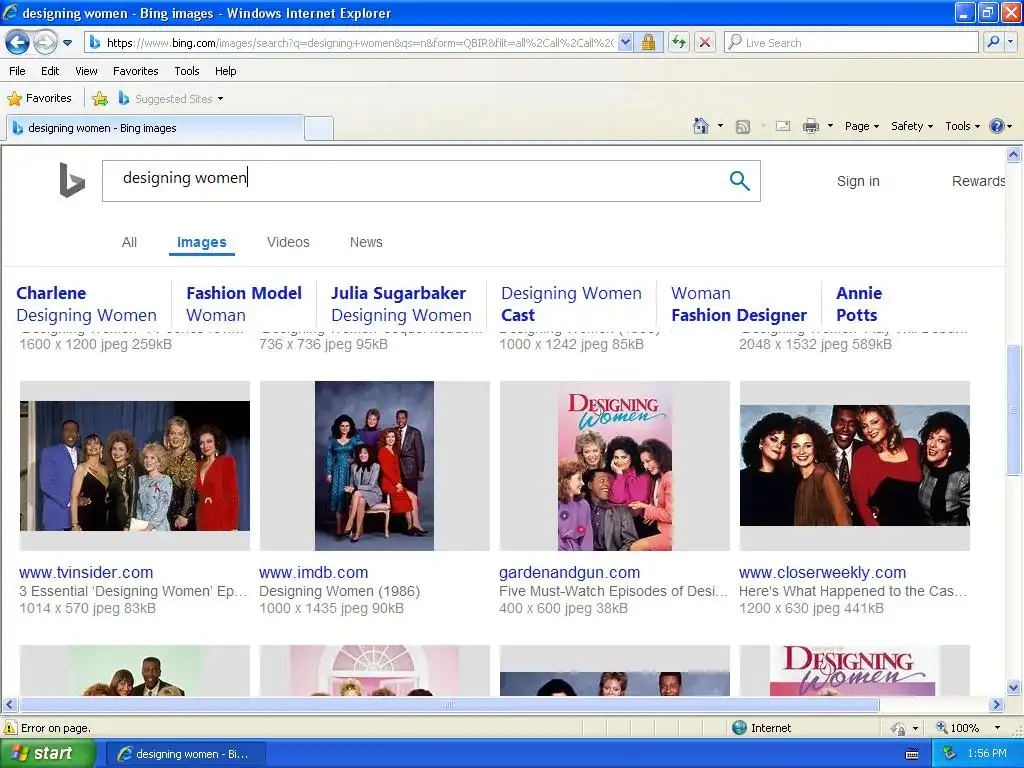1024x768 pixels.
Task: Click the Stop loading X icon
Action: pos(705,42)
